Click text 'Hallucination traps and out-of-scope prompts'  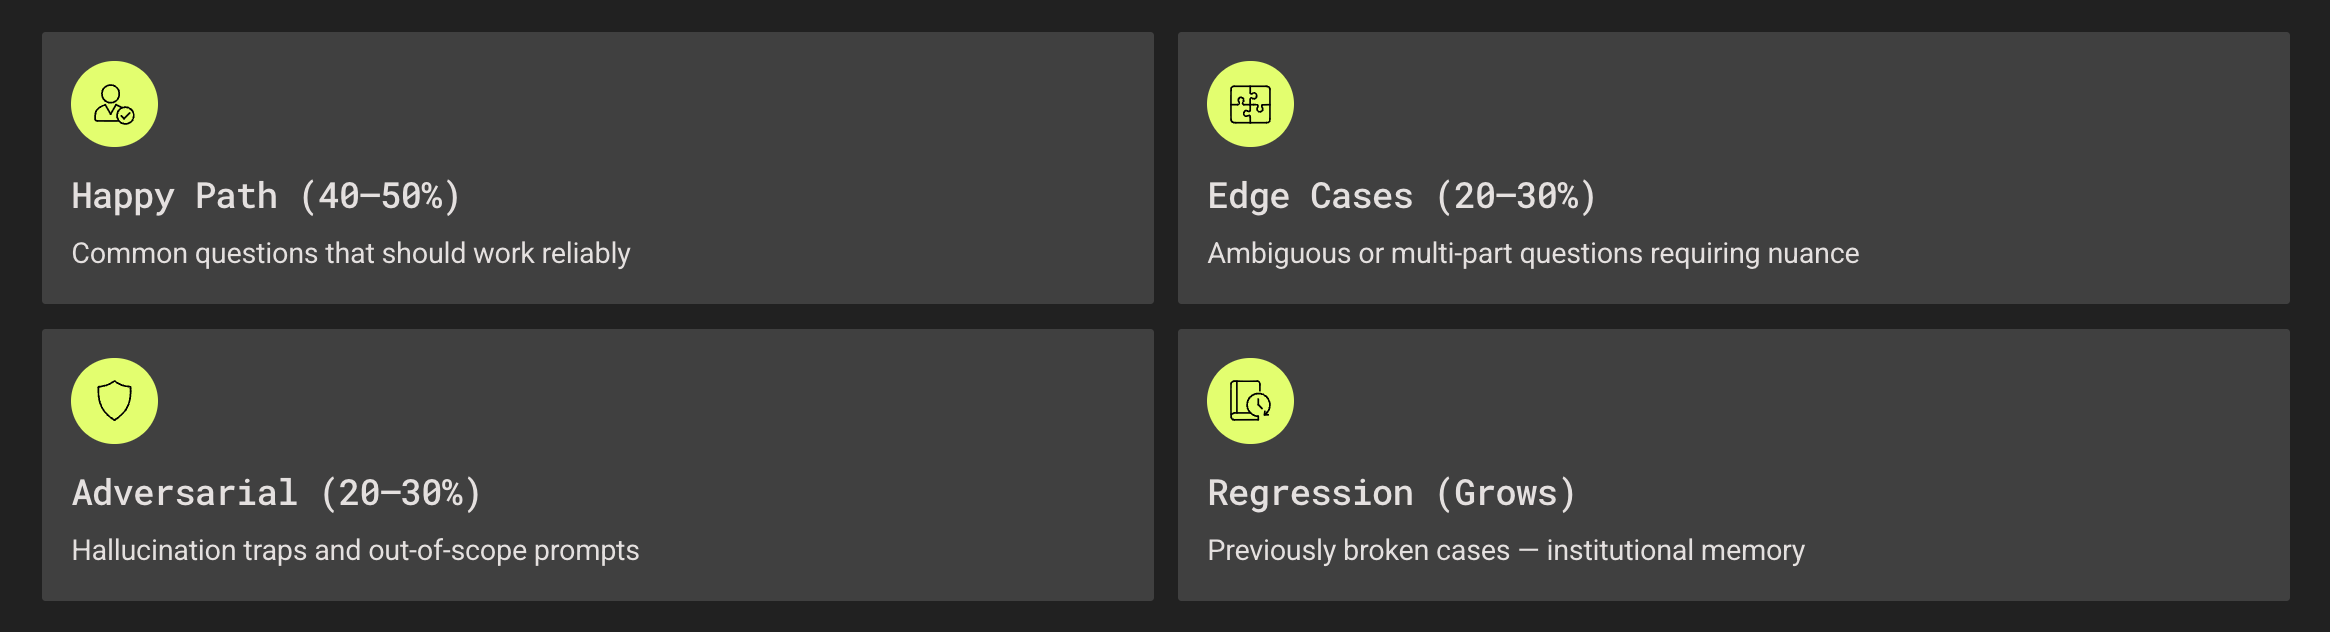[355, 550]
